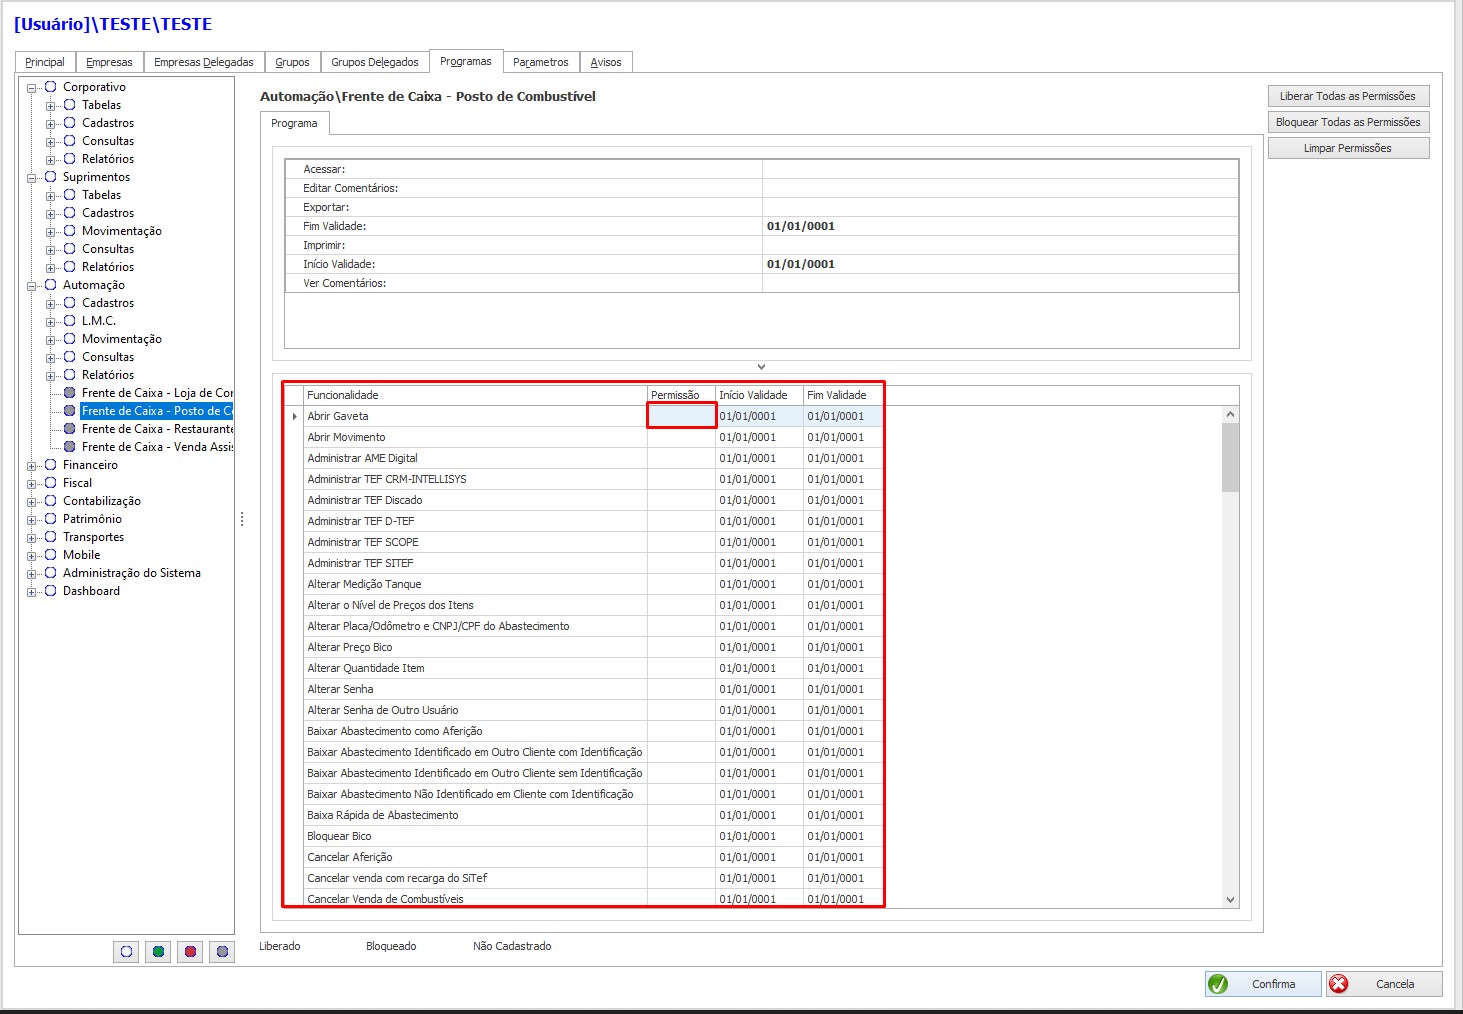Image resolution: width=1463 pixels, height=1014 pixels.
Task: Click the green circle Liberado button
Action: click(x=158, y=952)
